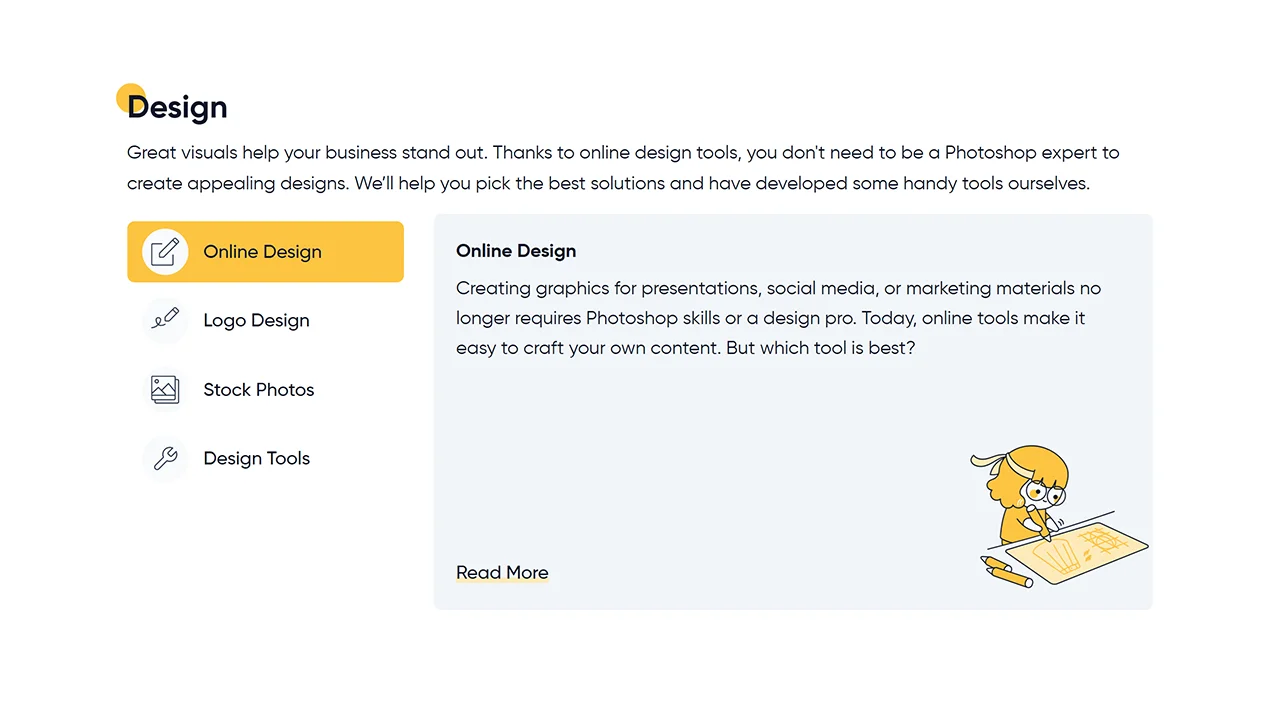Switch to the Design Tools category
Screen dimensions: 1280x720
click(256, 459)
